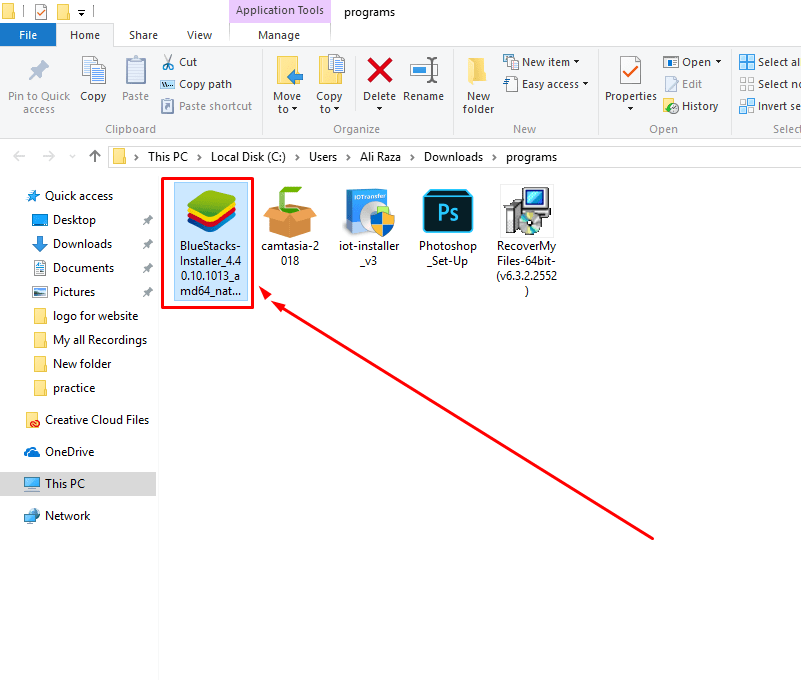Open the Move to dropdown
The height and width of the screenshot is (680, 801).
point(287,84)
